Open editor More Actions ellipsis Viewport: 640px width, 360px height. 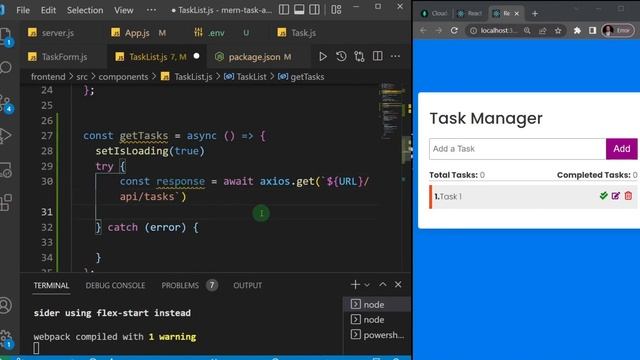(x=395, y=56)
